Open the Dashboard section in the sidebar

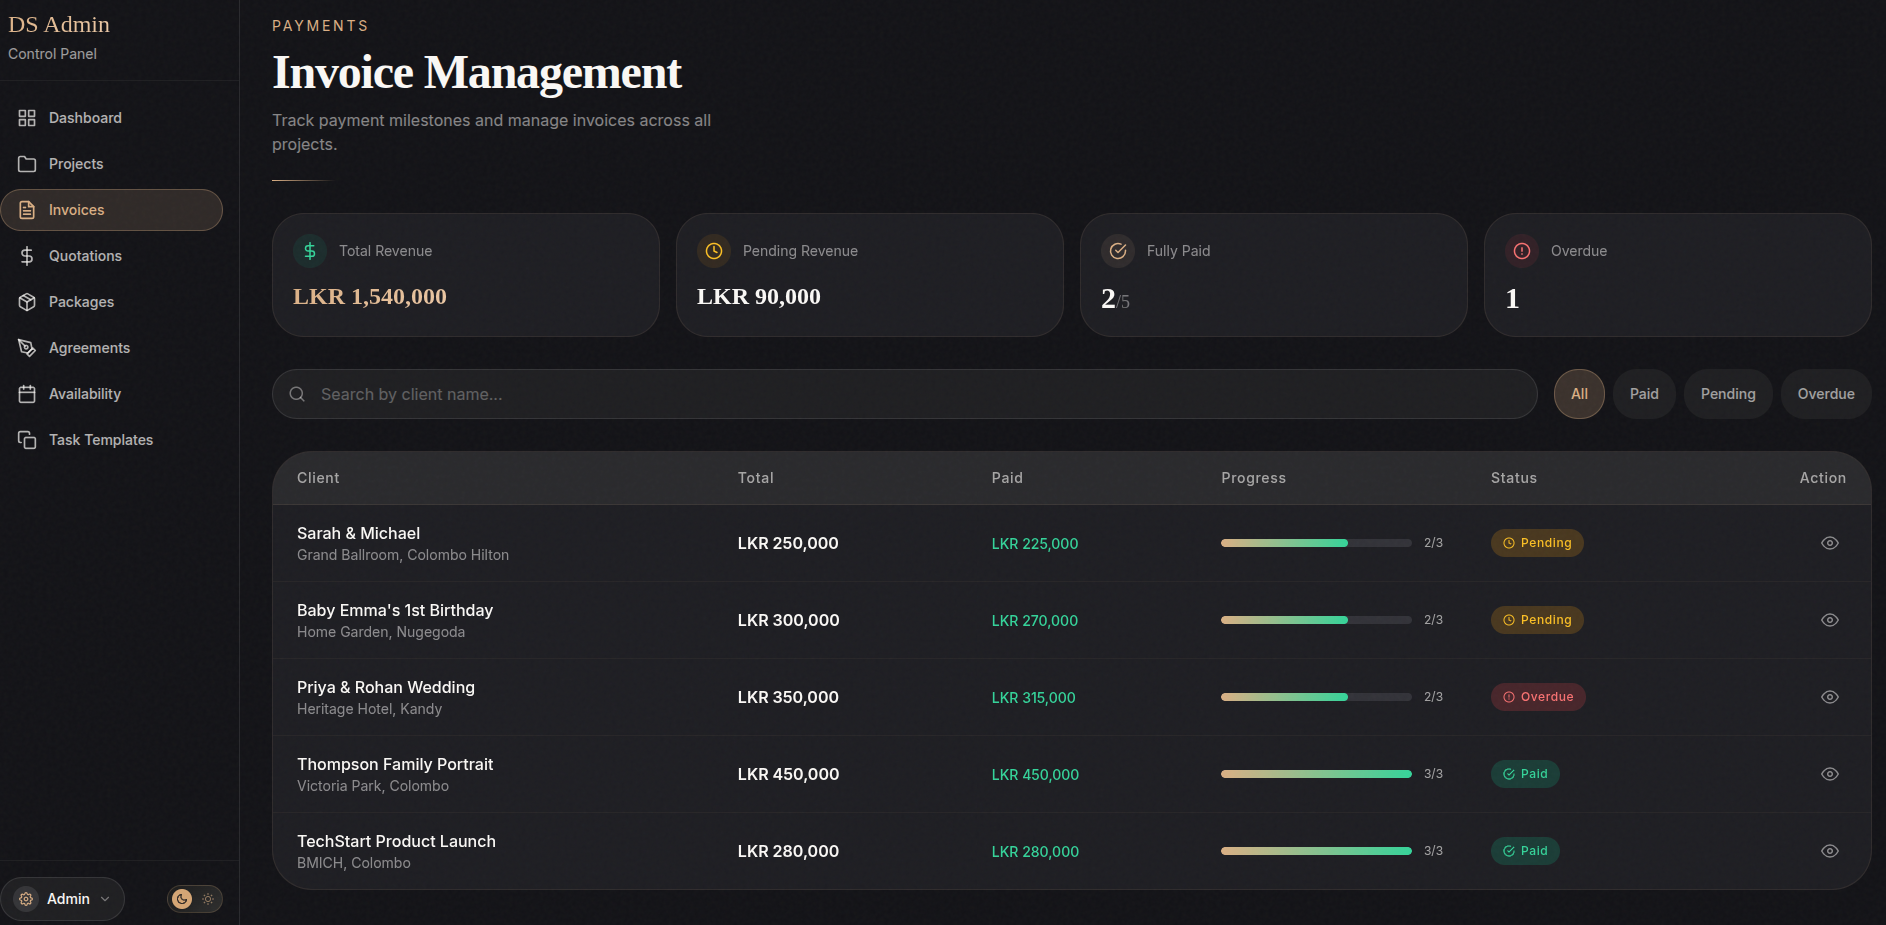85,117
